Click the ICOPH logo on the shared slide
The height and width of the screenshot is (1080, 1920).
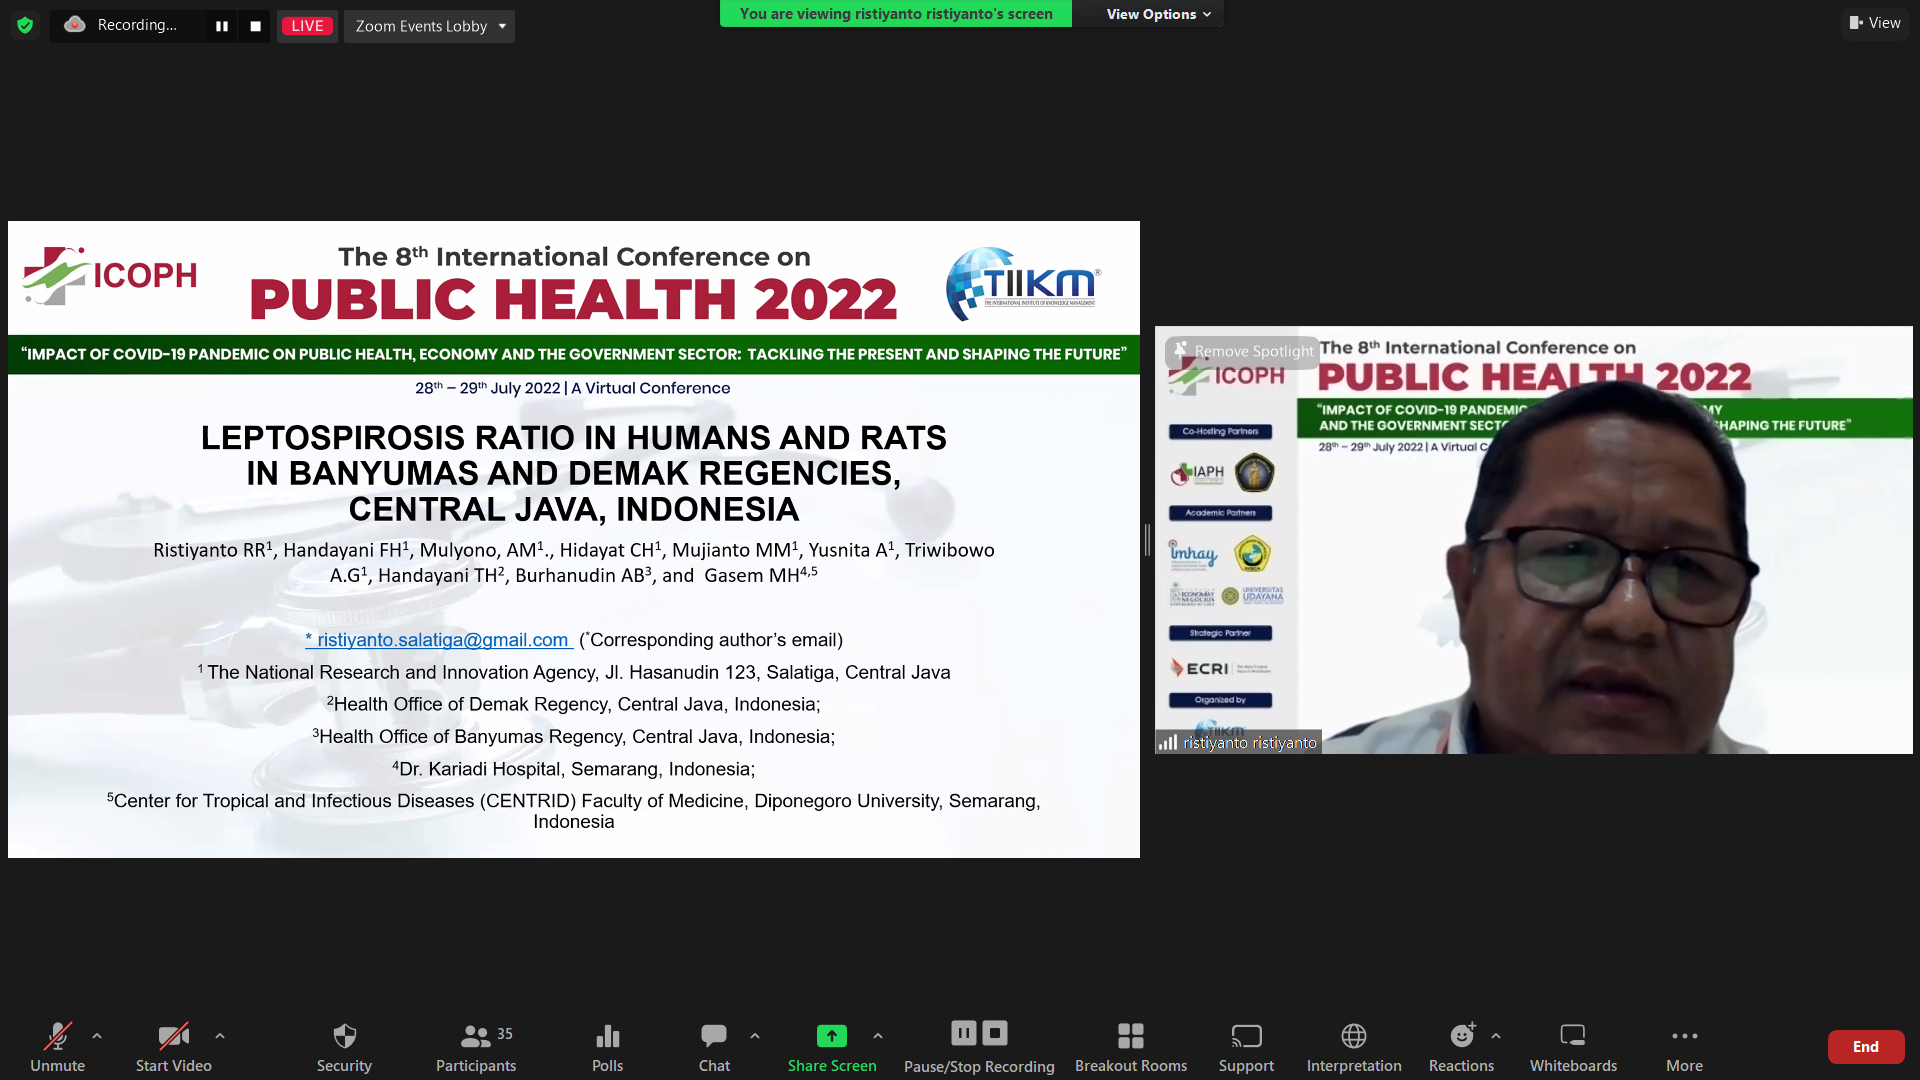110,275
